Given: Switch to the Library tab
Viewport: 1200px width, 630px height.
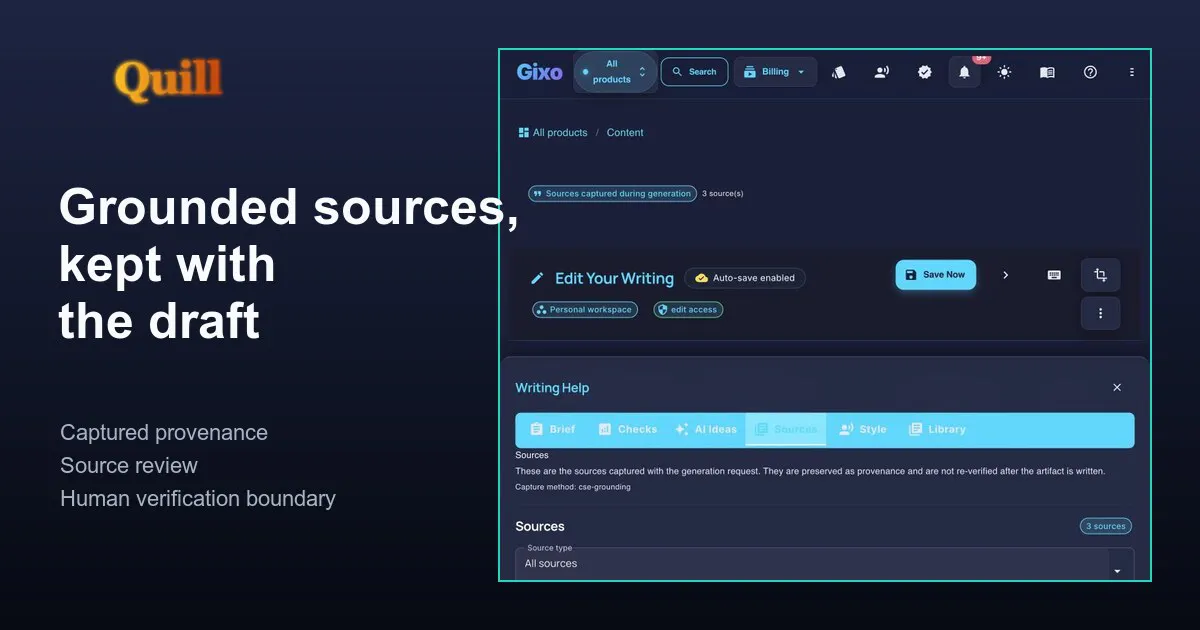Looking at the screenshot, I should [x=937, y=429].
